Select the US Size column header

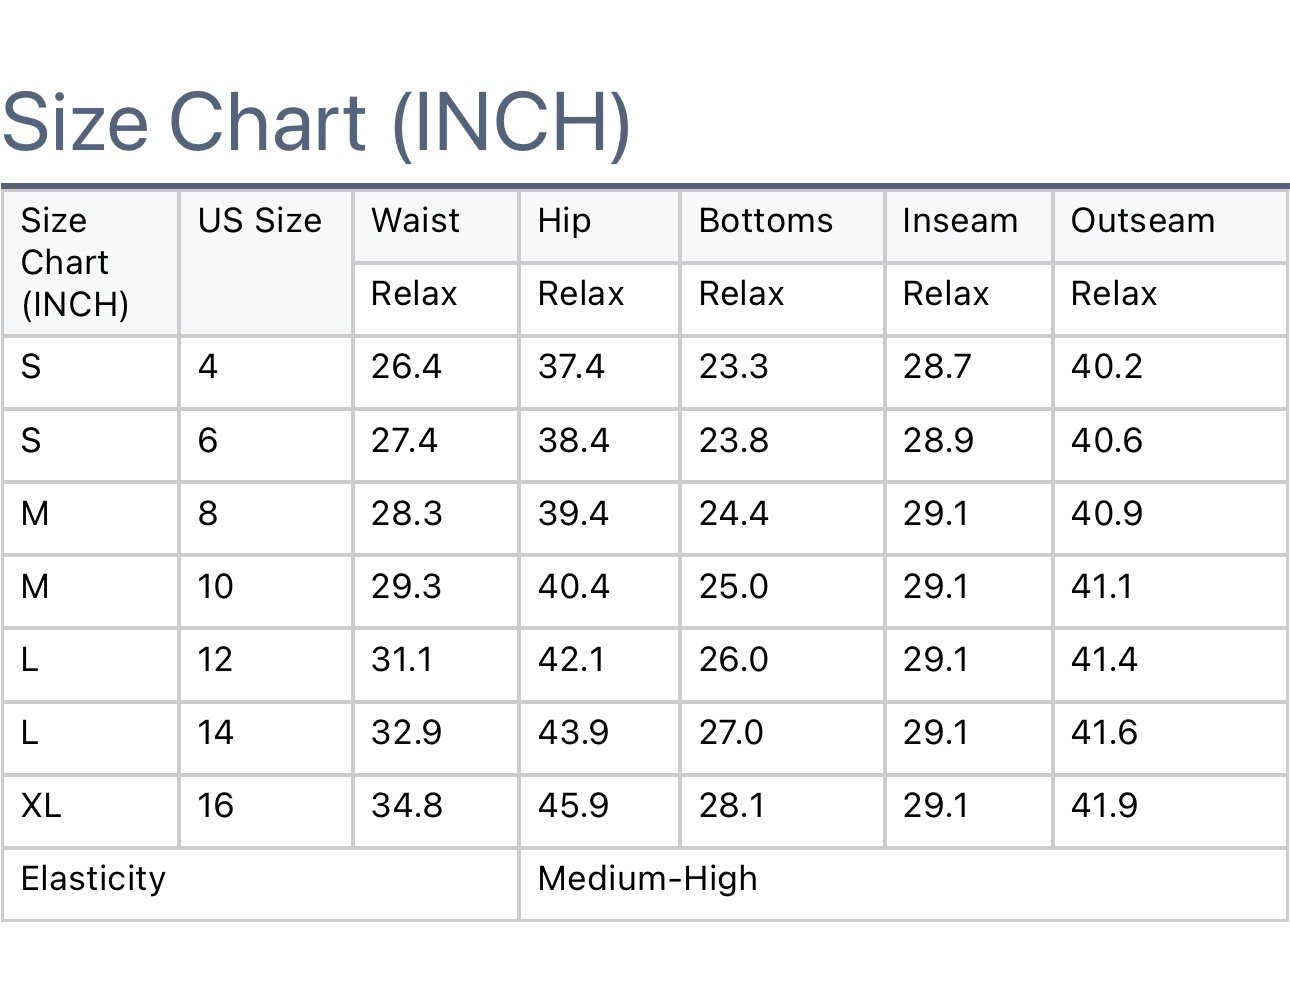[259, 221]
